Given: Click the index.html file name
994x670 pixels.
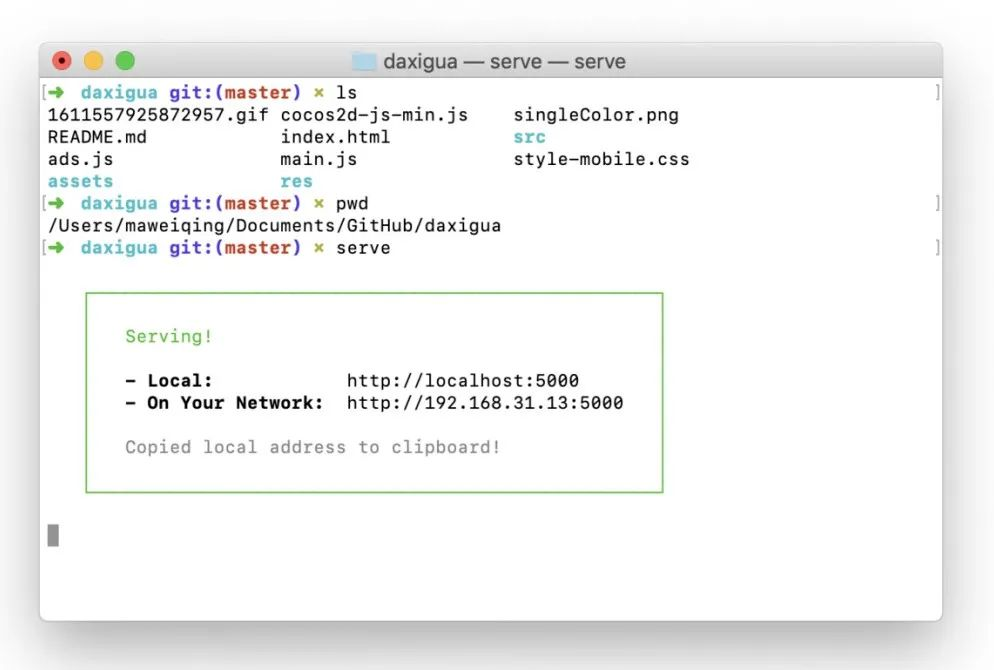Looking at the screenshot, I should pyautogui.click(x=335, y=137).
